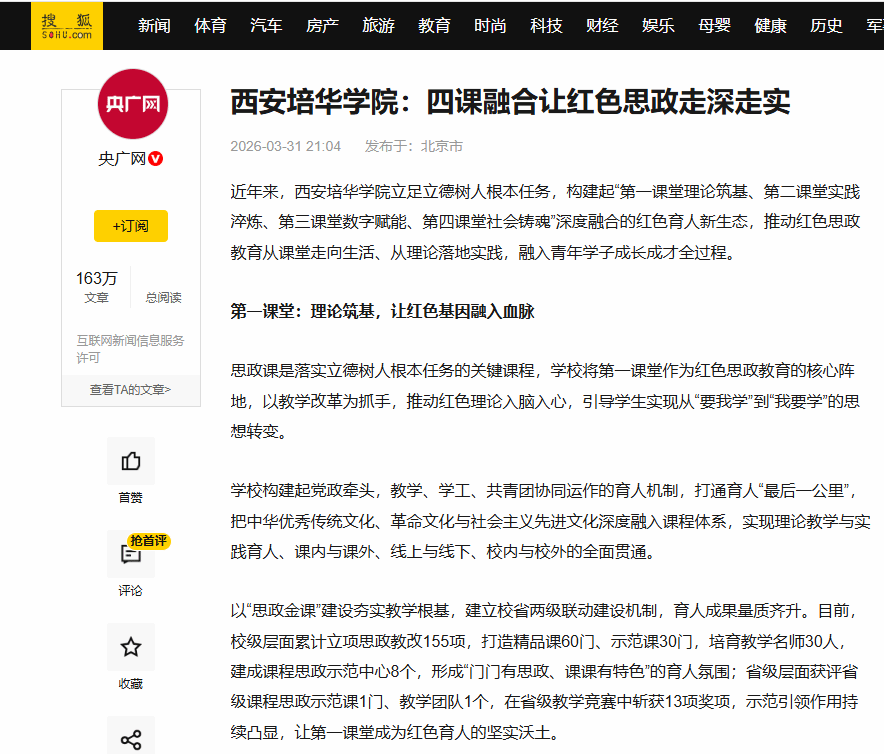Click 查看TA的文章 link

click(x=130, y=389)
